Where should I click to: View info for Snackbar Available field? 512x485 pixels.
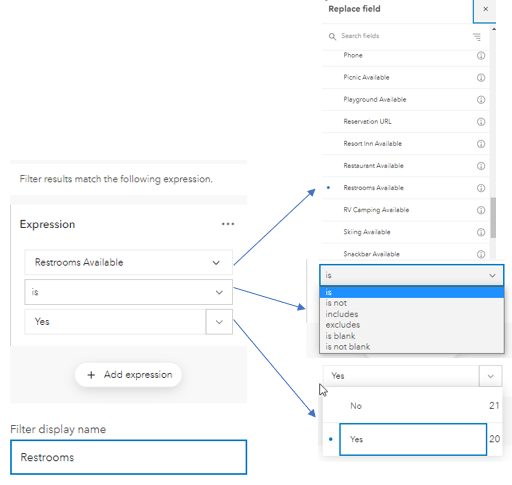[481, 254]
